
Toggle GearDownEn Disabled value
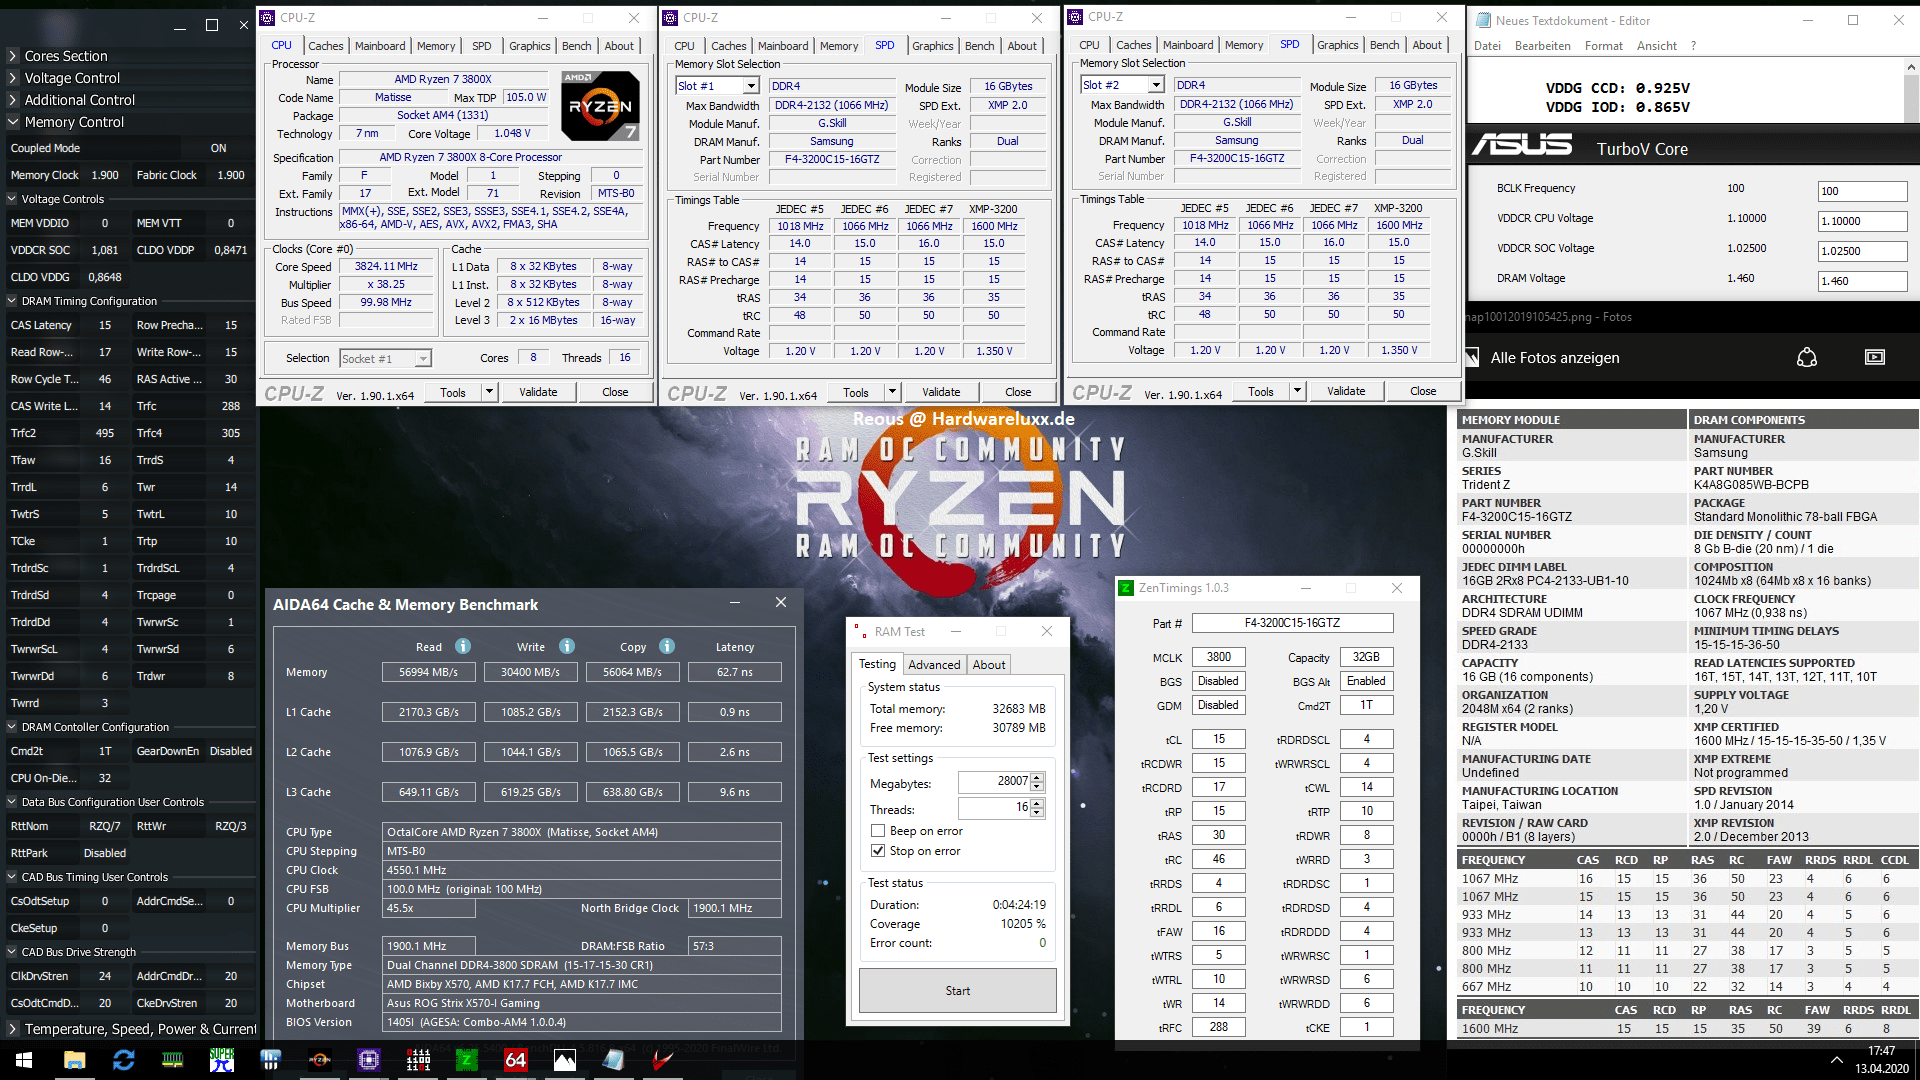click(x=230, y=751)
